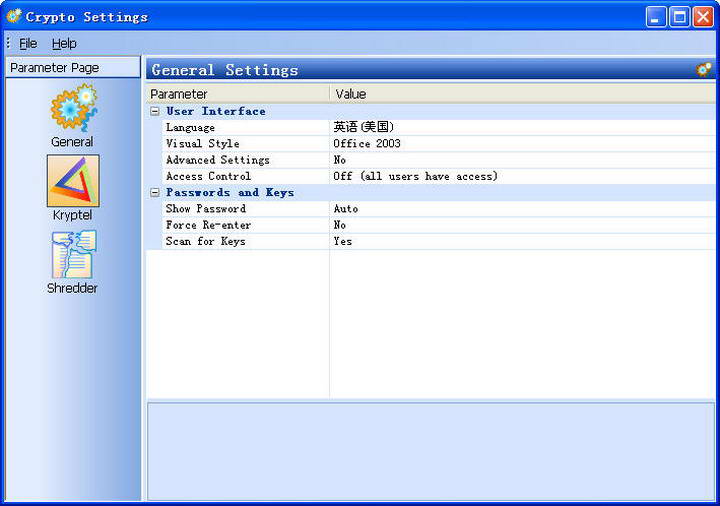Open the File menu
720x506 pixels.
(28, 44)
